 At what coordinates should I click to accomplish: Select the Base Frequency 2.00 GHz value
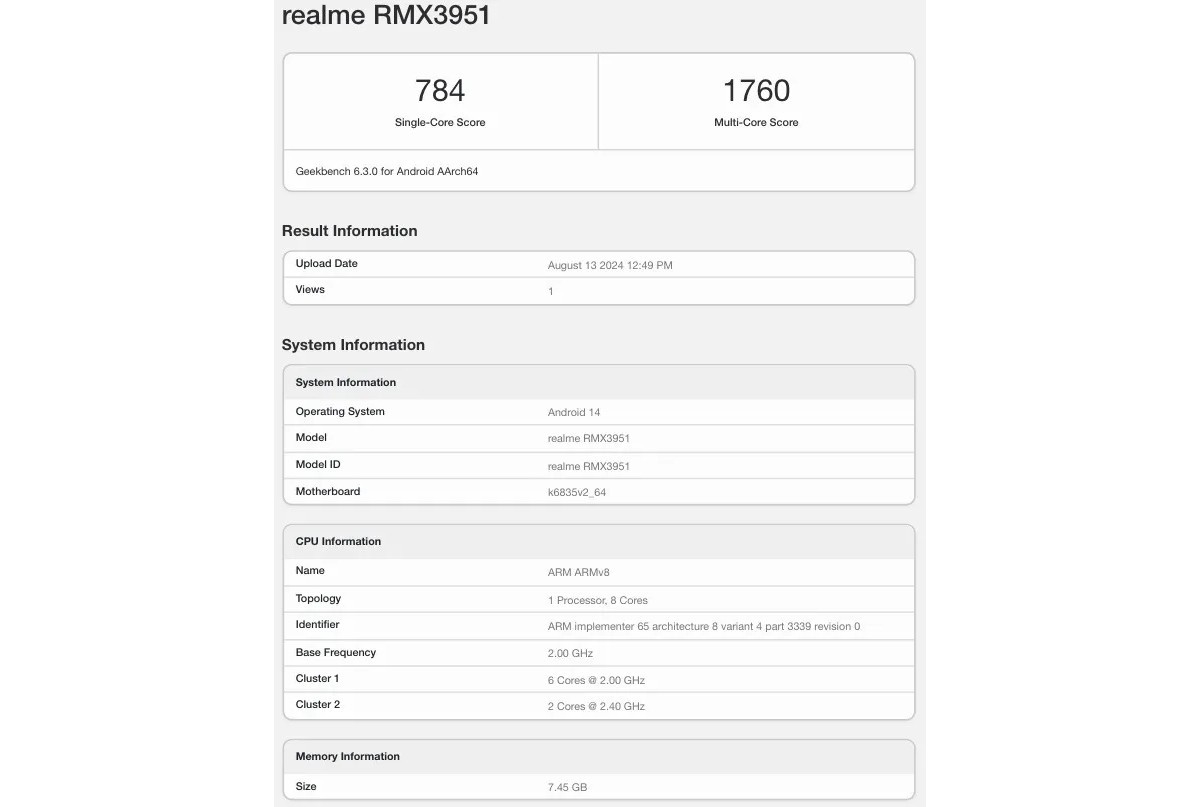(569, 653)
